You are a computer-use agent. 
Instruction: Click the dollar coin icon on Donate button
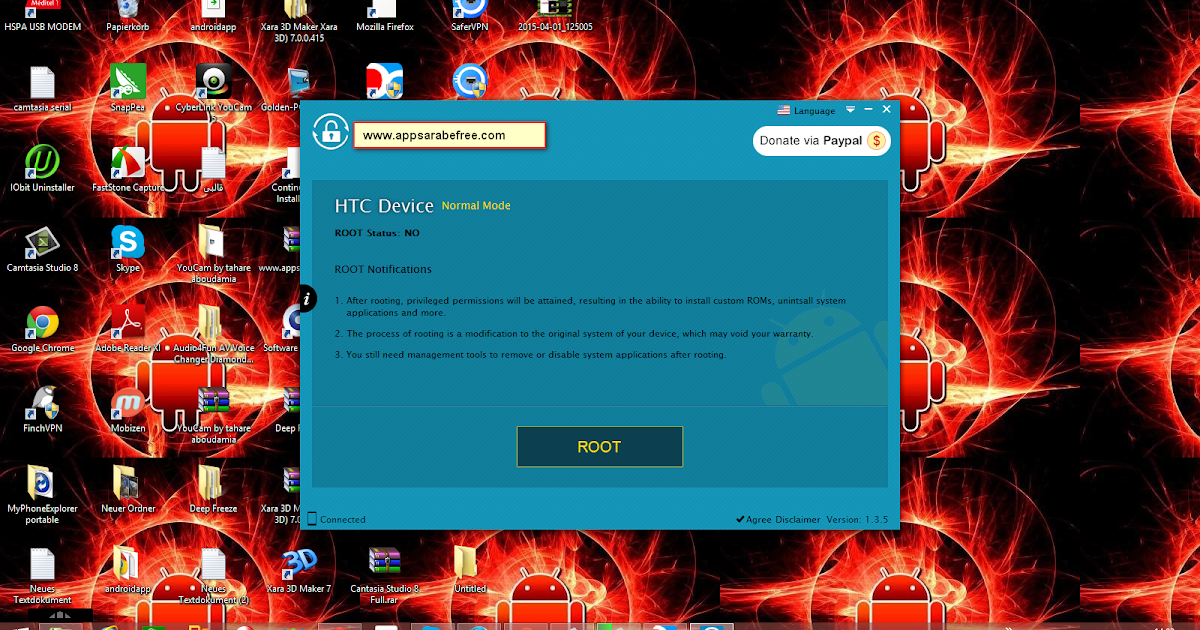click(877, 141)
